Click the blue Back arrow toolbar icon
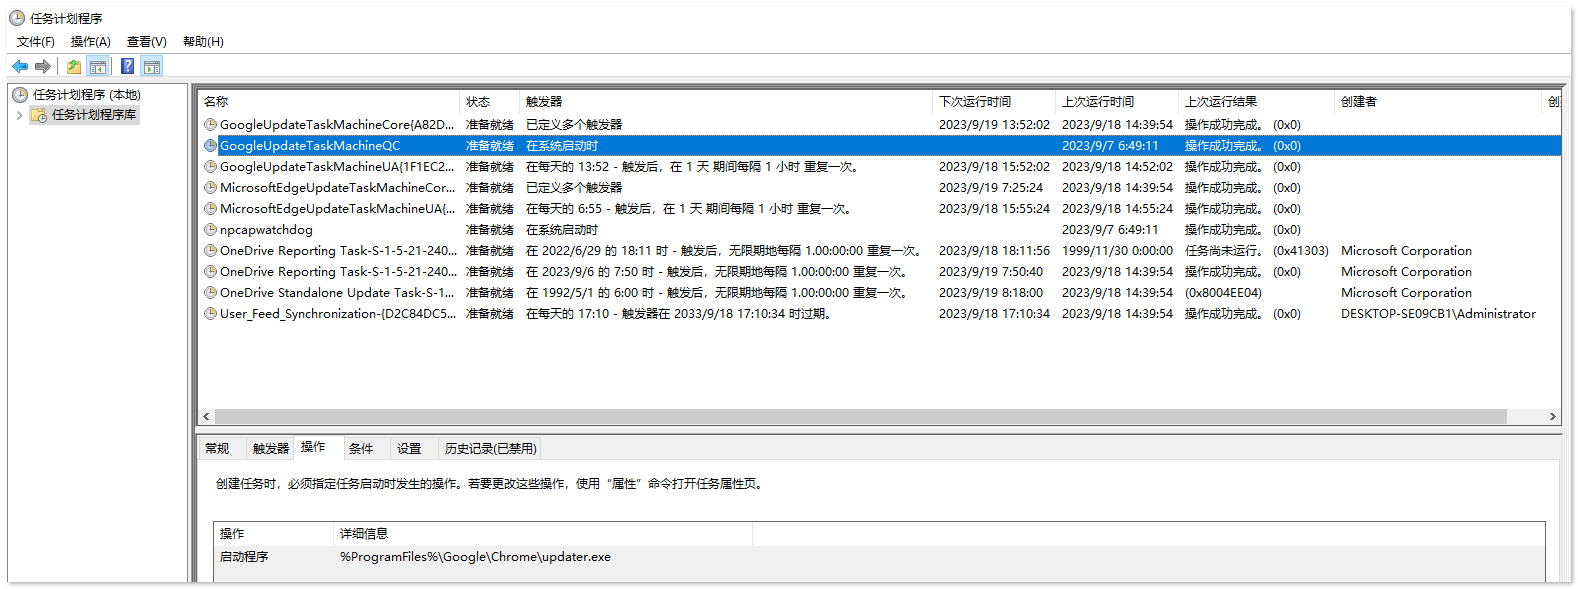Screen dimensions: 1578x589 20,67
